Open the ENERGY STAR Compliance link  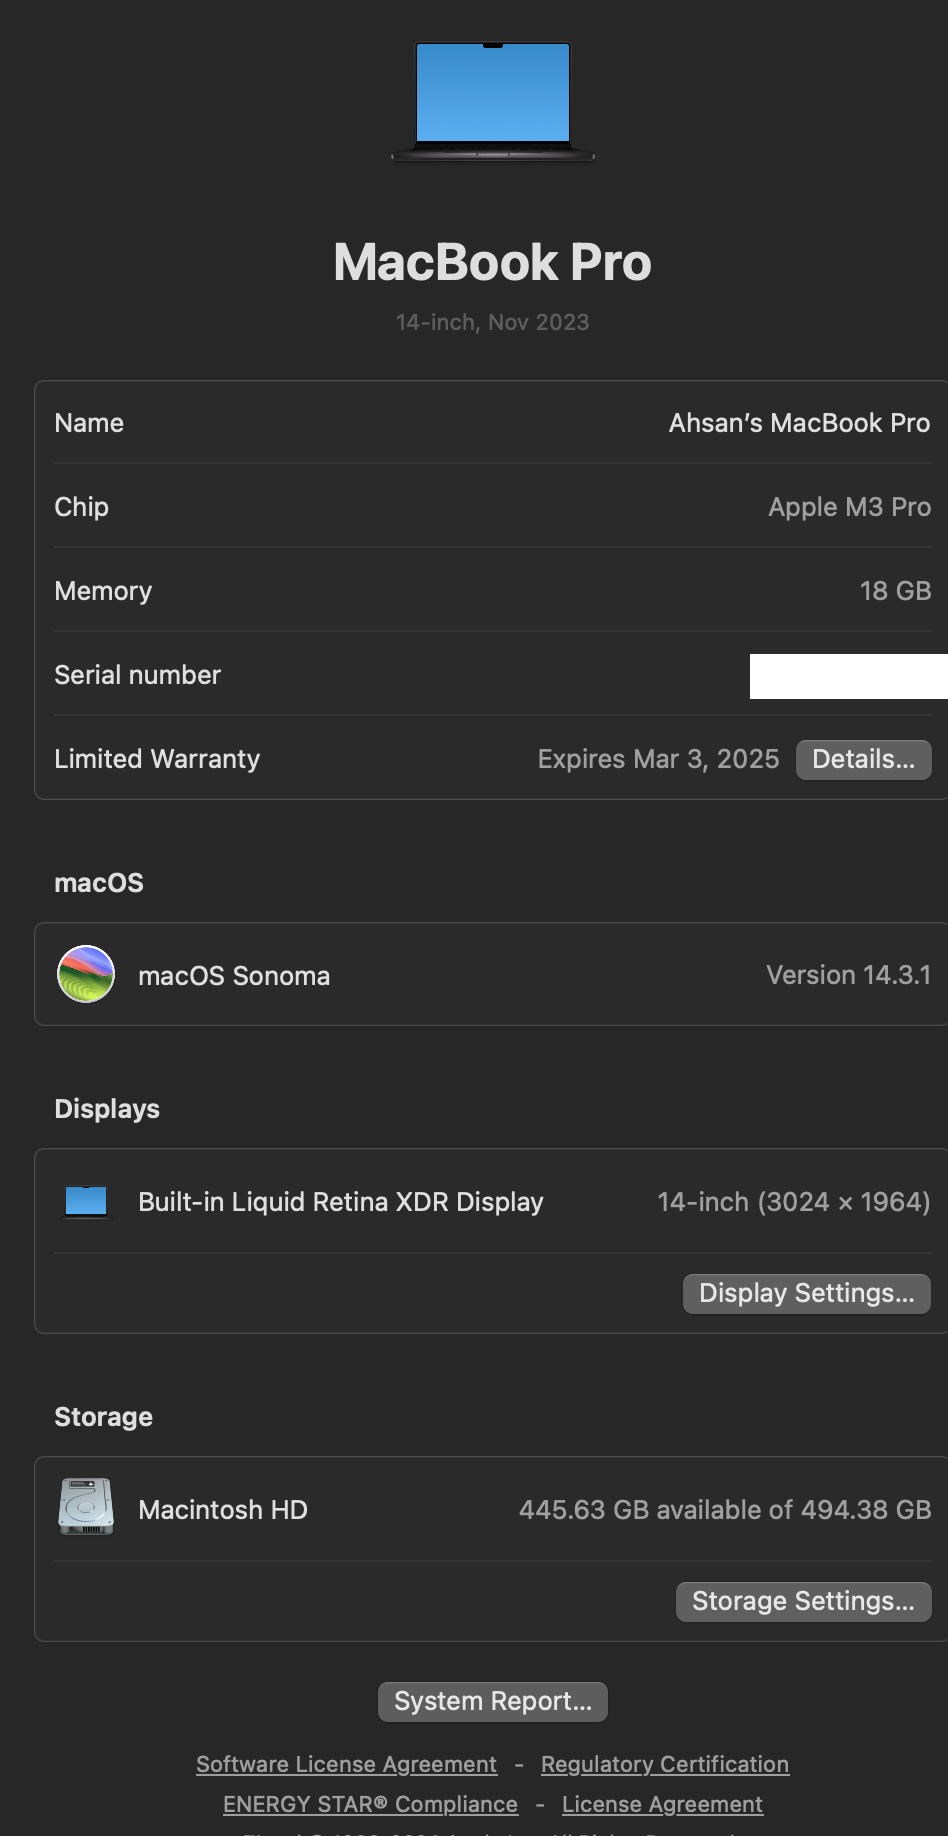(370, 1804)
